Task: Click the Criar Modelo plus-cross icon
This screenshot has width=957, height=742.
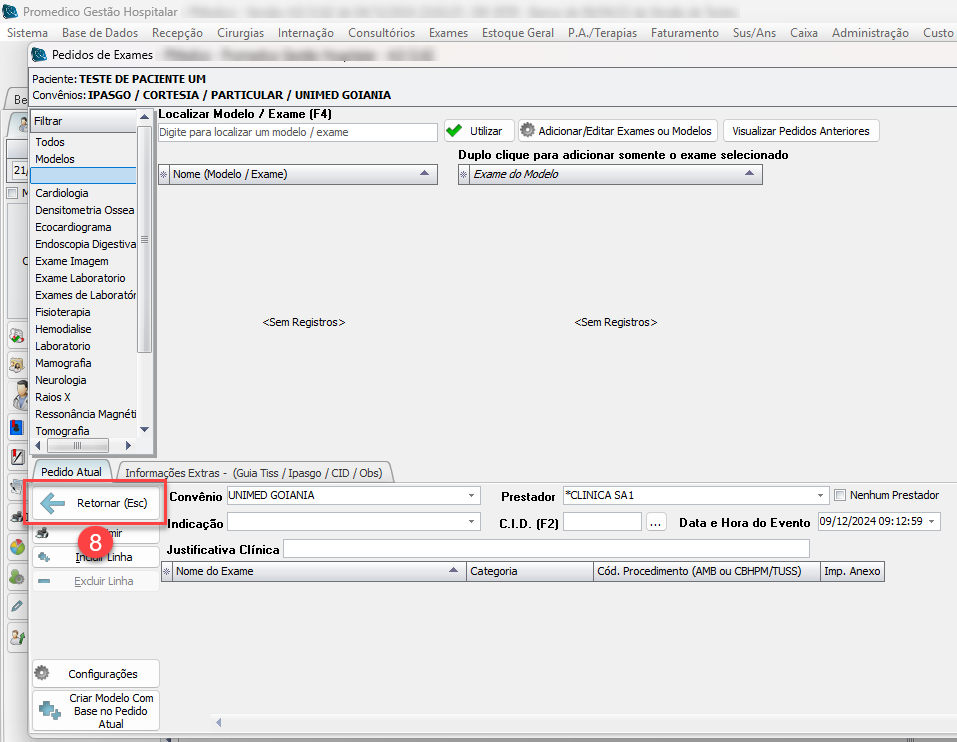Action: [49, 711]
